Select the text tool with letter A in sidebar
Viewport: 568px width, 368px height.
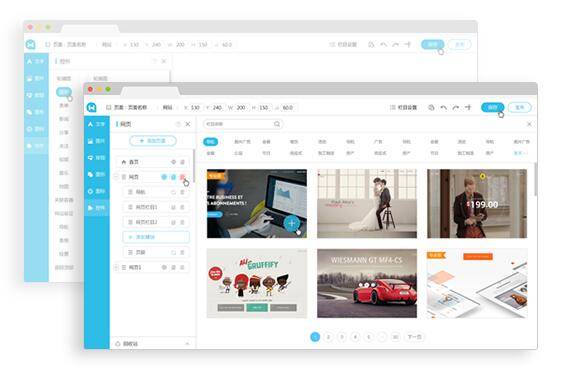[x=96, y=124]
